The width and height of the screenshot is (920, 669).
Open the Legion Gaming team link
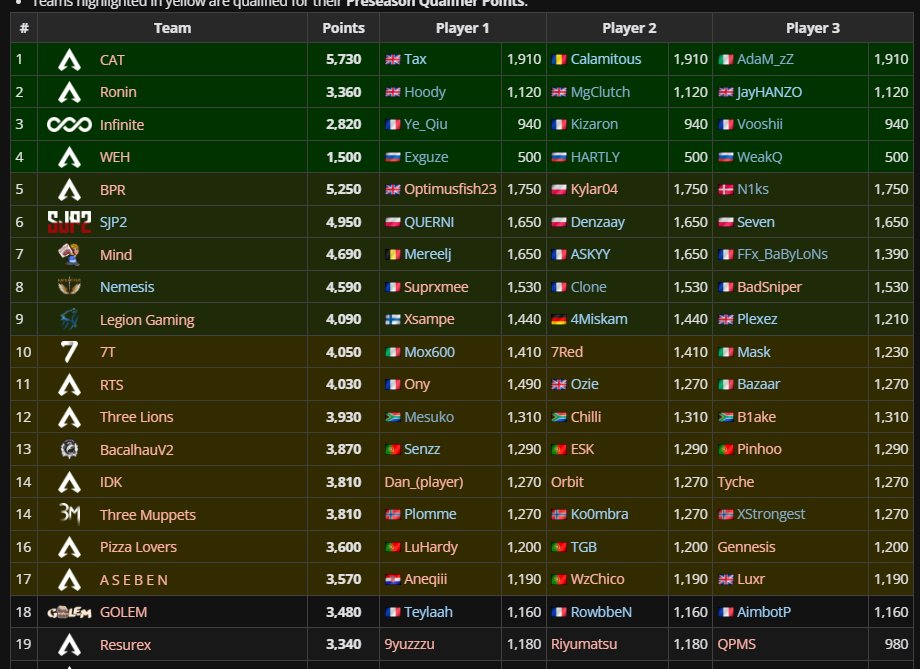coord(147,320)
